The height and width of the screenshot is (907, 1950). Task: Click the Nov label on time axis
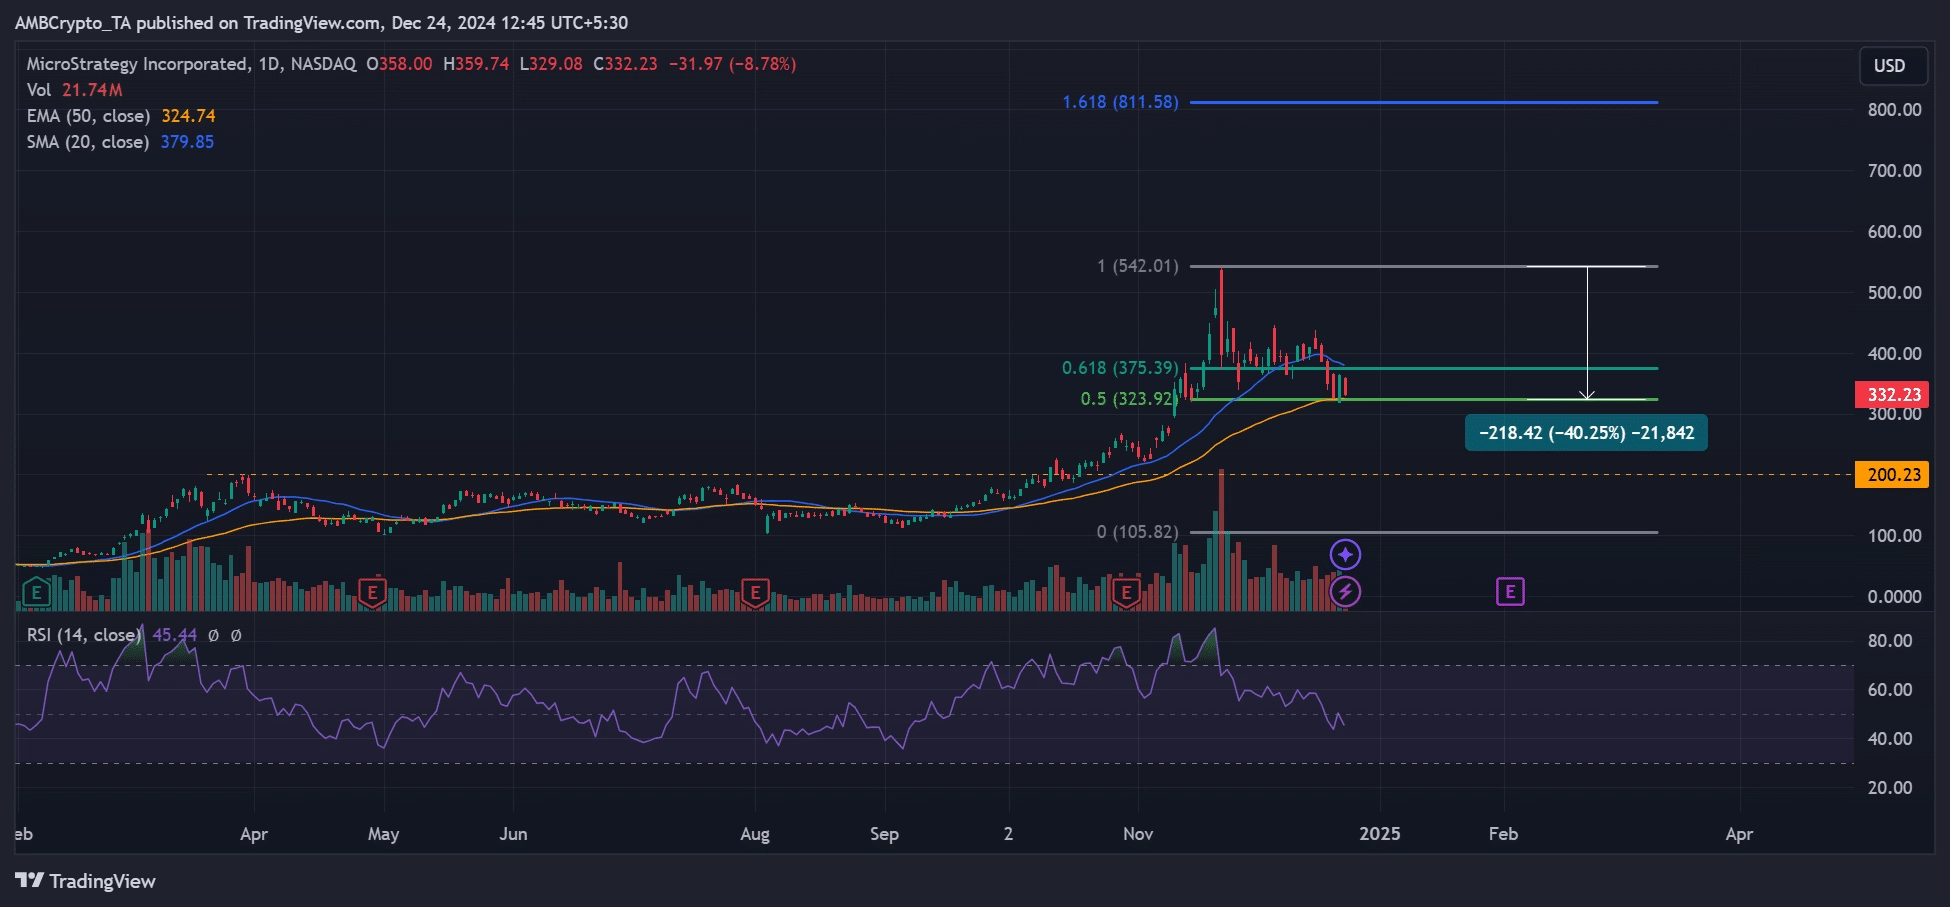(1138, 834)
